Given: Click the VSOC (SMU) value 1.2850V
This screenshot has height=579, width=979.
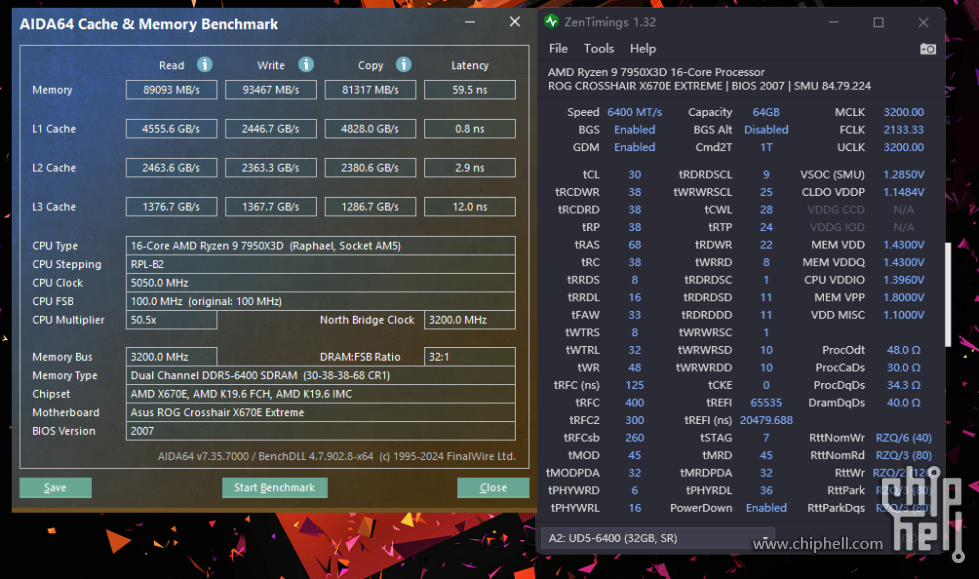Looking at the screenshot, I should point(903,175).
